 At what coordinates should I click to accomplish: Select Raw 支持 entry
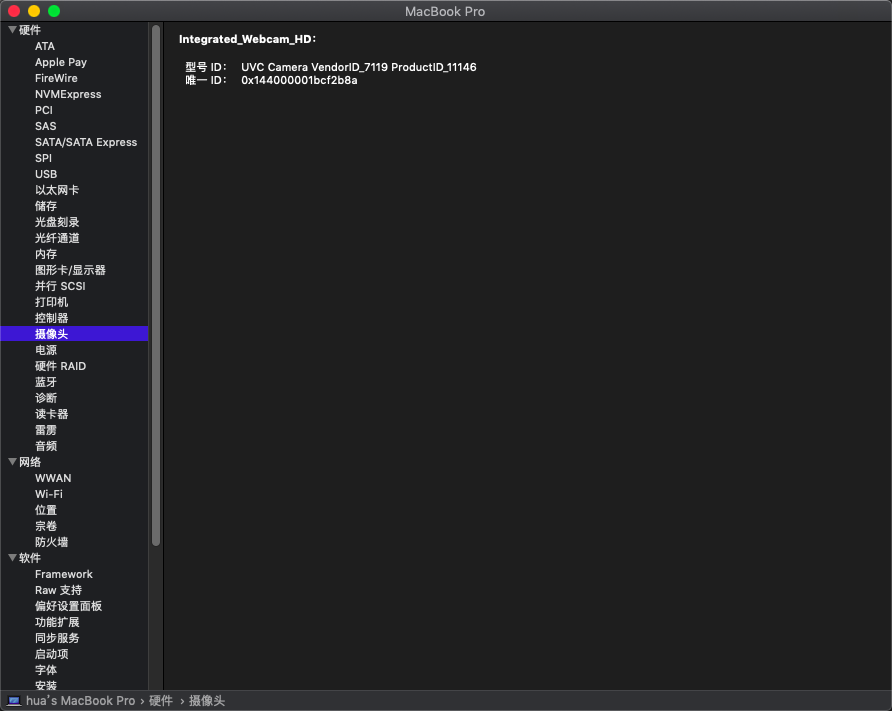(59, 590)
